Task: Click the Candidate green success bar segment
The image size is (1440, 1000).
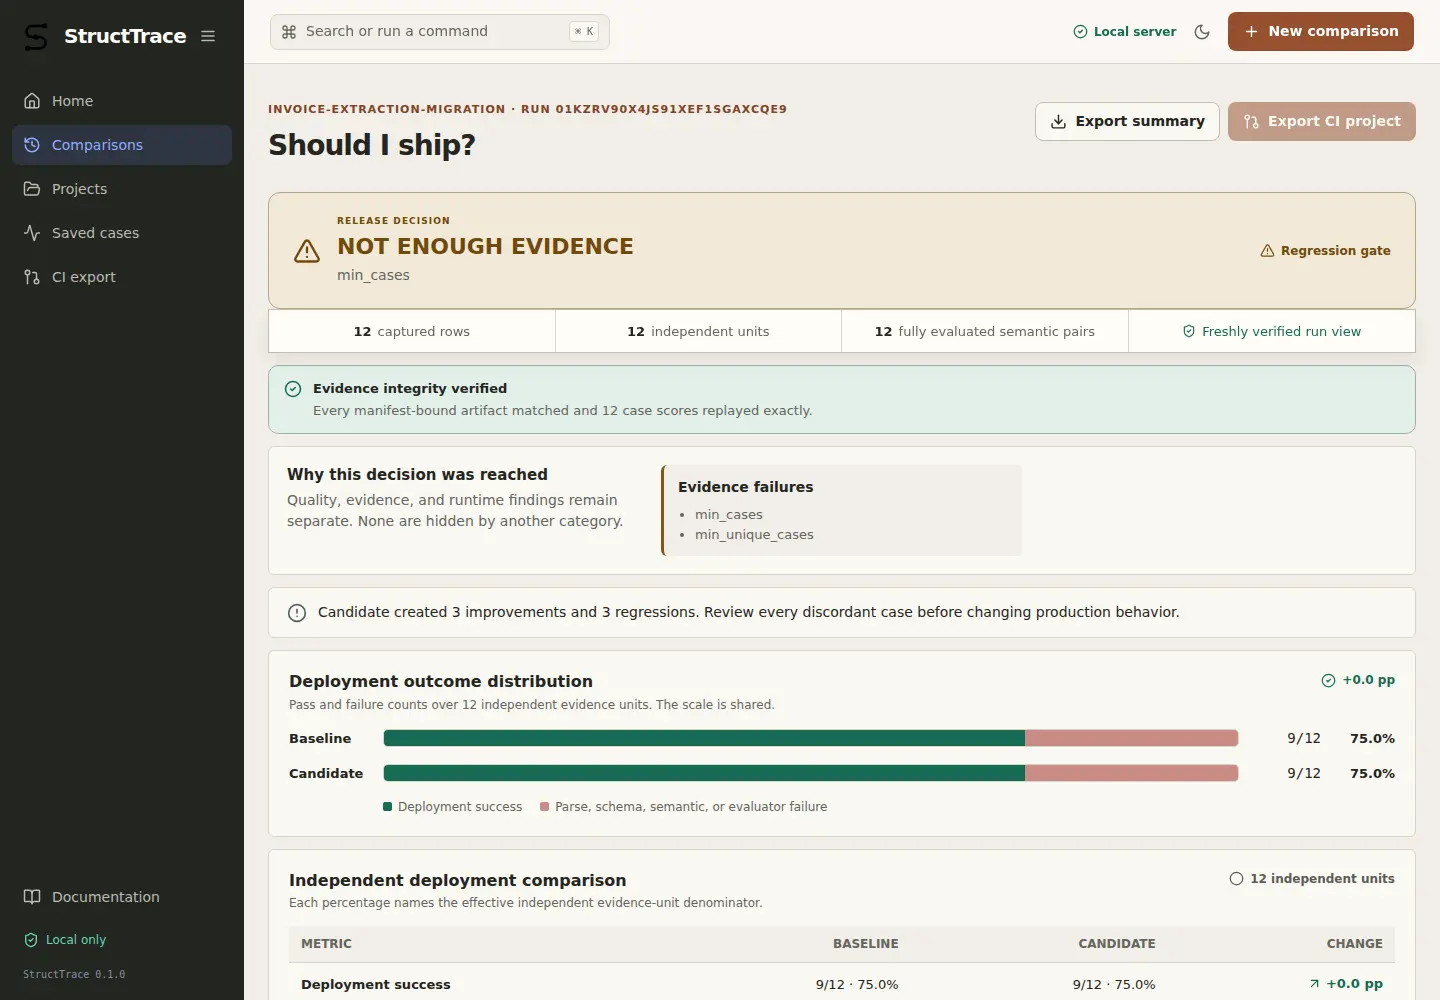Action: coord(704,773)
